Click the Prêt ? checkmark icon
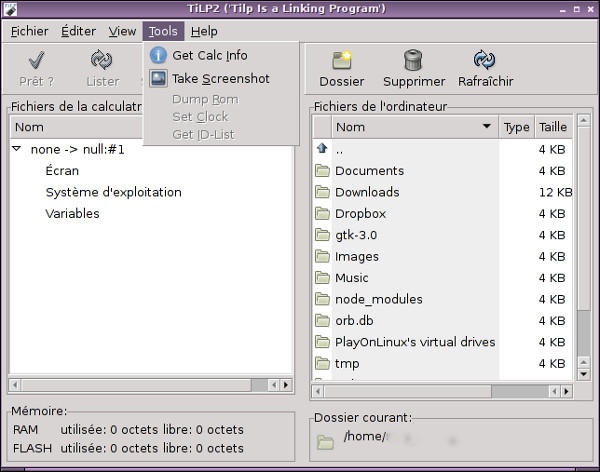The width and height of the screenshot is (600, 472). 37,60
